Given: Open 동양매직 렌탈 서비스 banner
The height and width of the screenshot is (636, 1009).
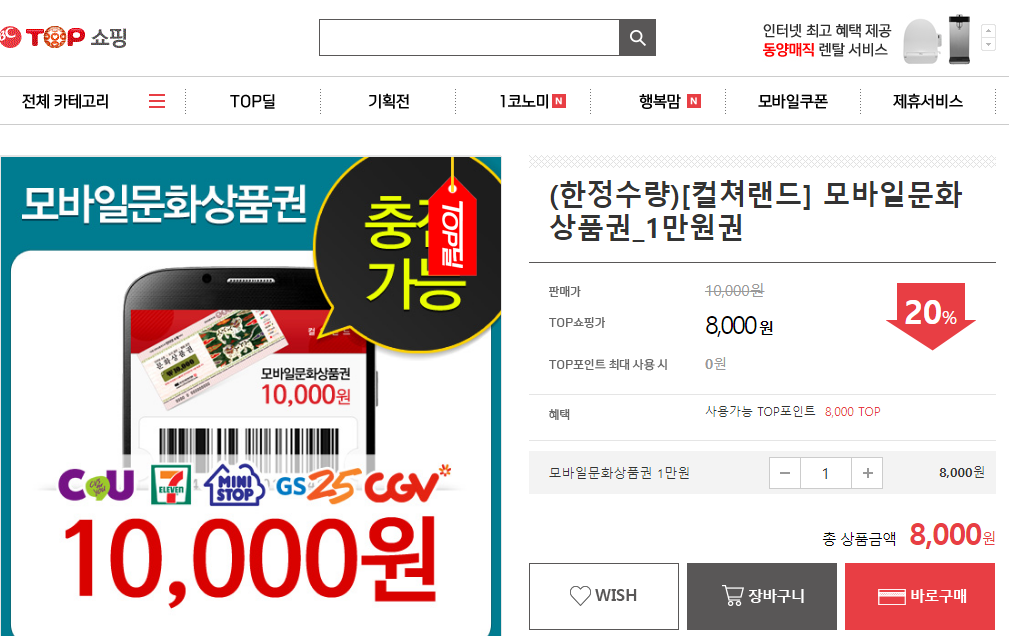Looking at the screenshot, I should (x=867, y=40).
